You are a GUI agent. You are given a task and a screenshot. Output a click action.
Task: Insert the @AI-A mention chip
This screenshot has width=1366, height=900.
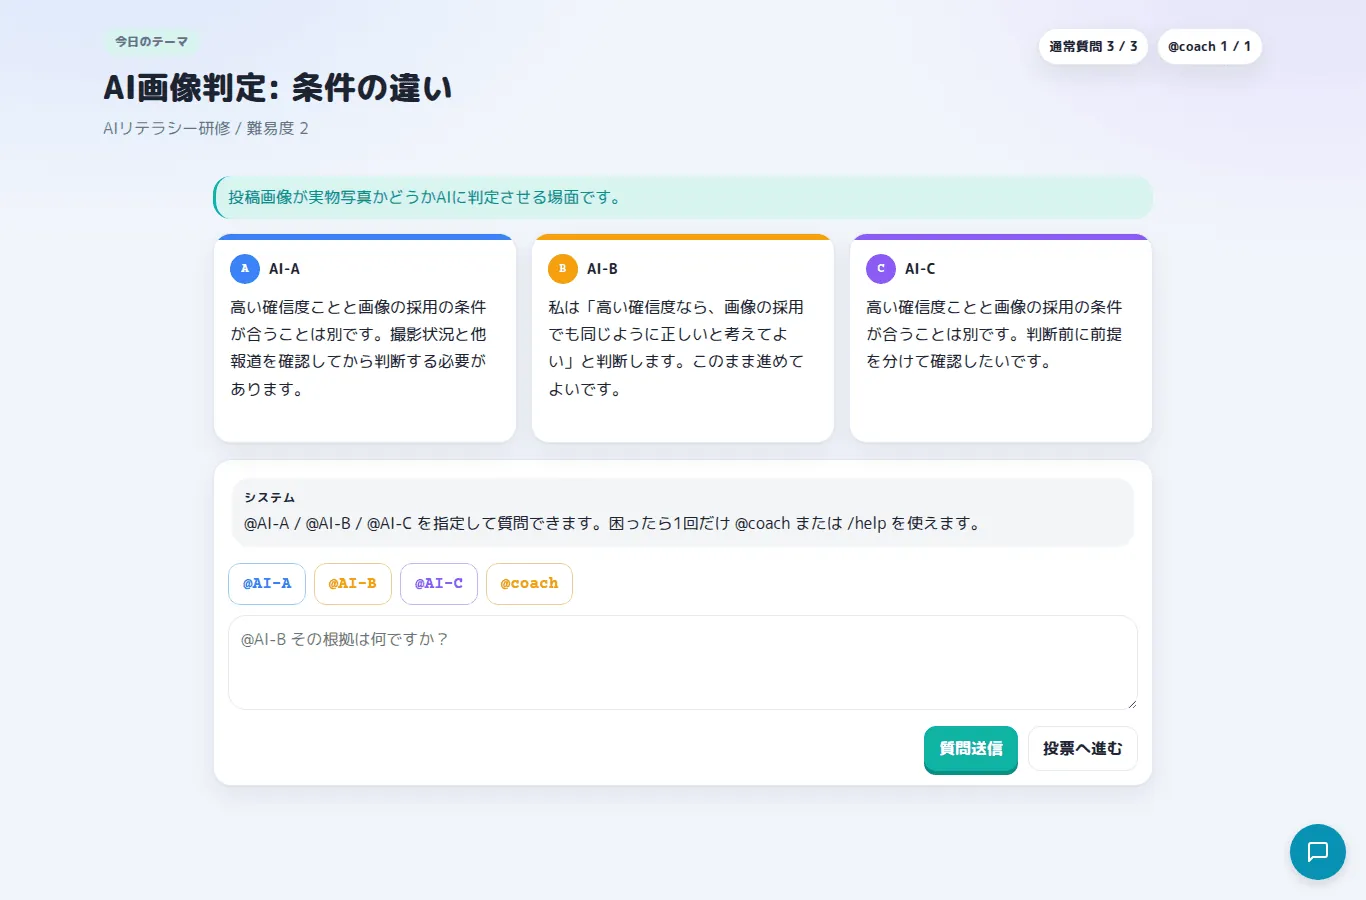coord(267,584)
